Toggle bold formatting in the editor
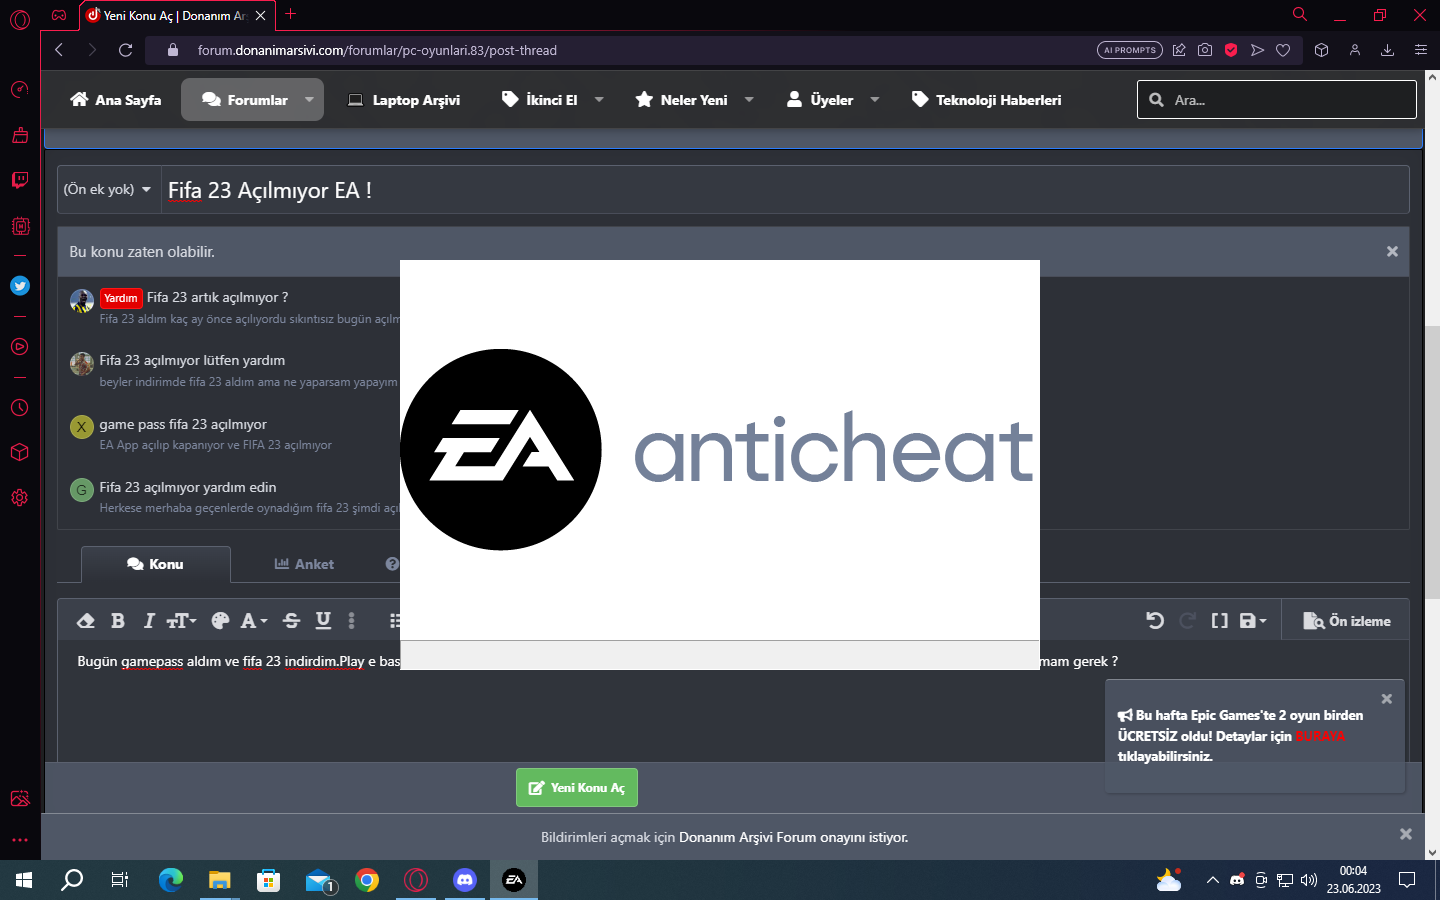Image resolution: width=1440 pixels, height=900 pixels. (x=118, y=621)
